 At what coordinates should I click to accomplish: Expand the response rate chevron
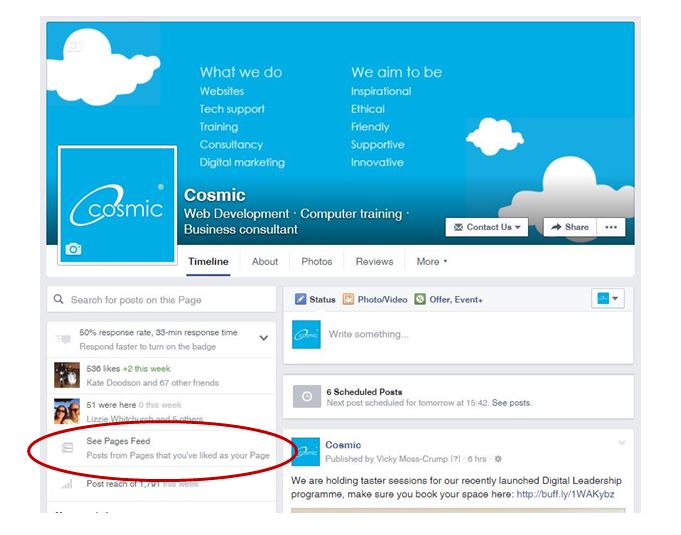pos(264,338)
